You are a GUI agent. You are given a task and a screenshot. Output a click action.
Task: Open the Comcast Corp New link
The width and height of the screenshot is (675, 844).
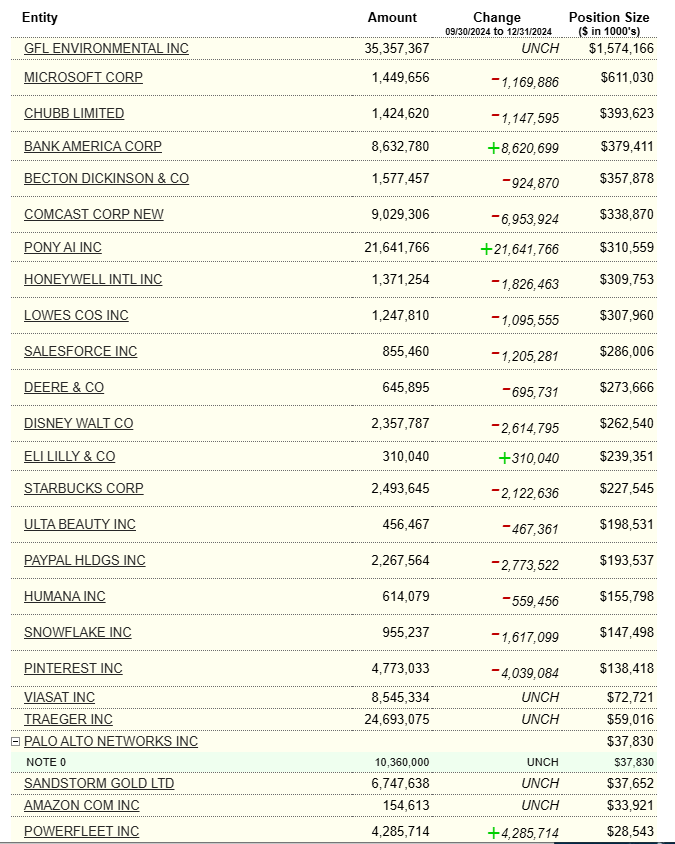click(94, 214)
